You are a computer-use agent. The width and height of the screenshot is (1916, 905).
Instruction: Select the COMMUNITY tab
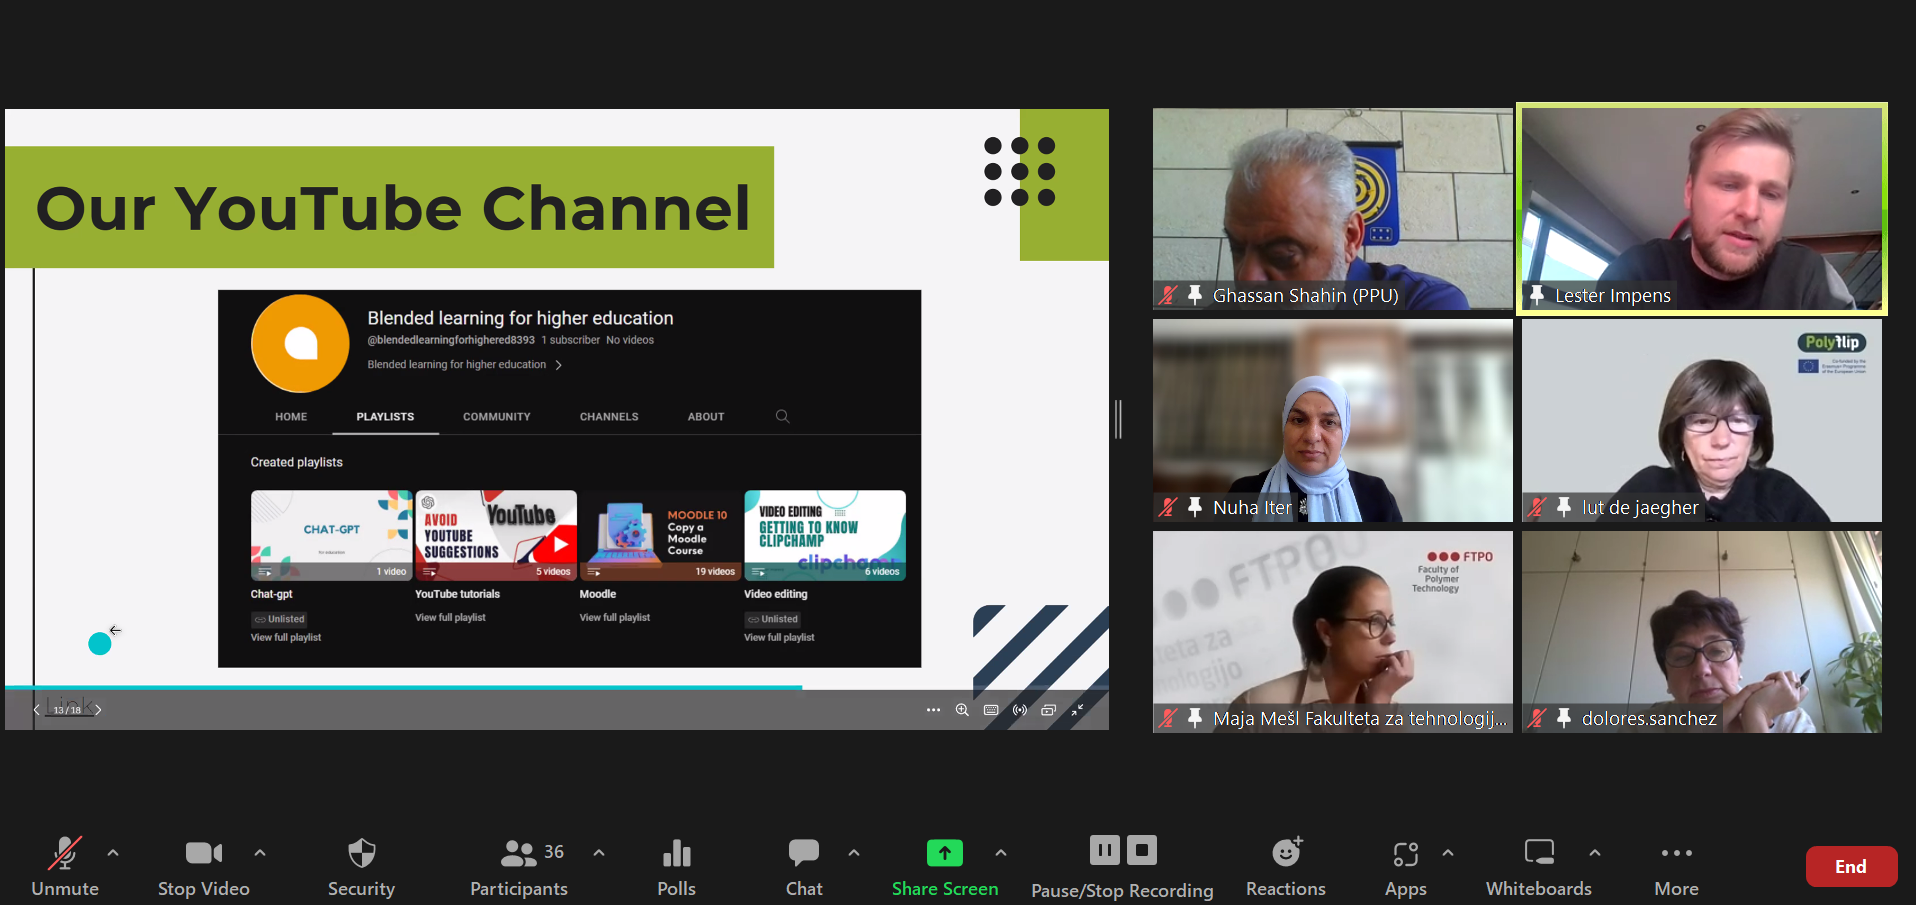[497, 417]
